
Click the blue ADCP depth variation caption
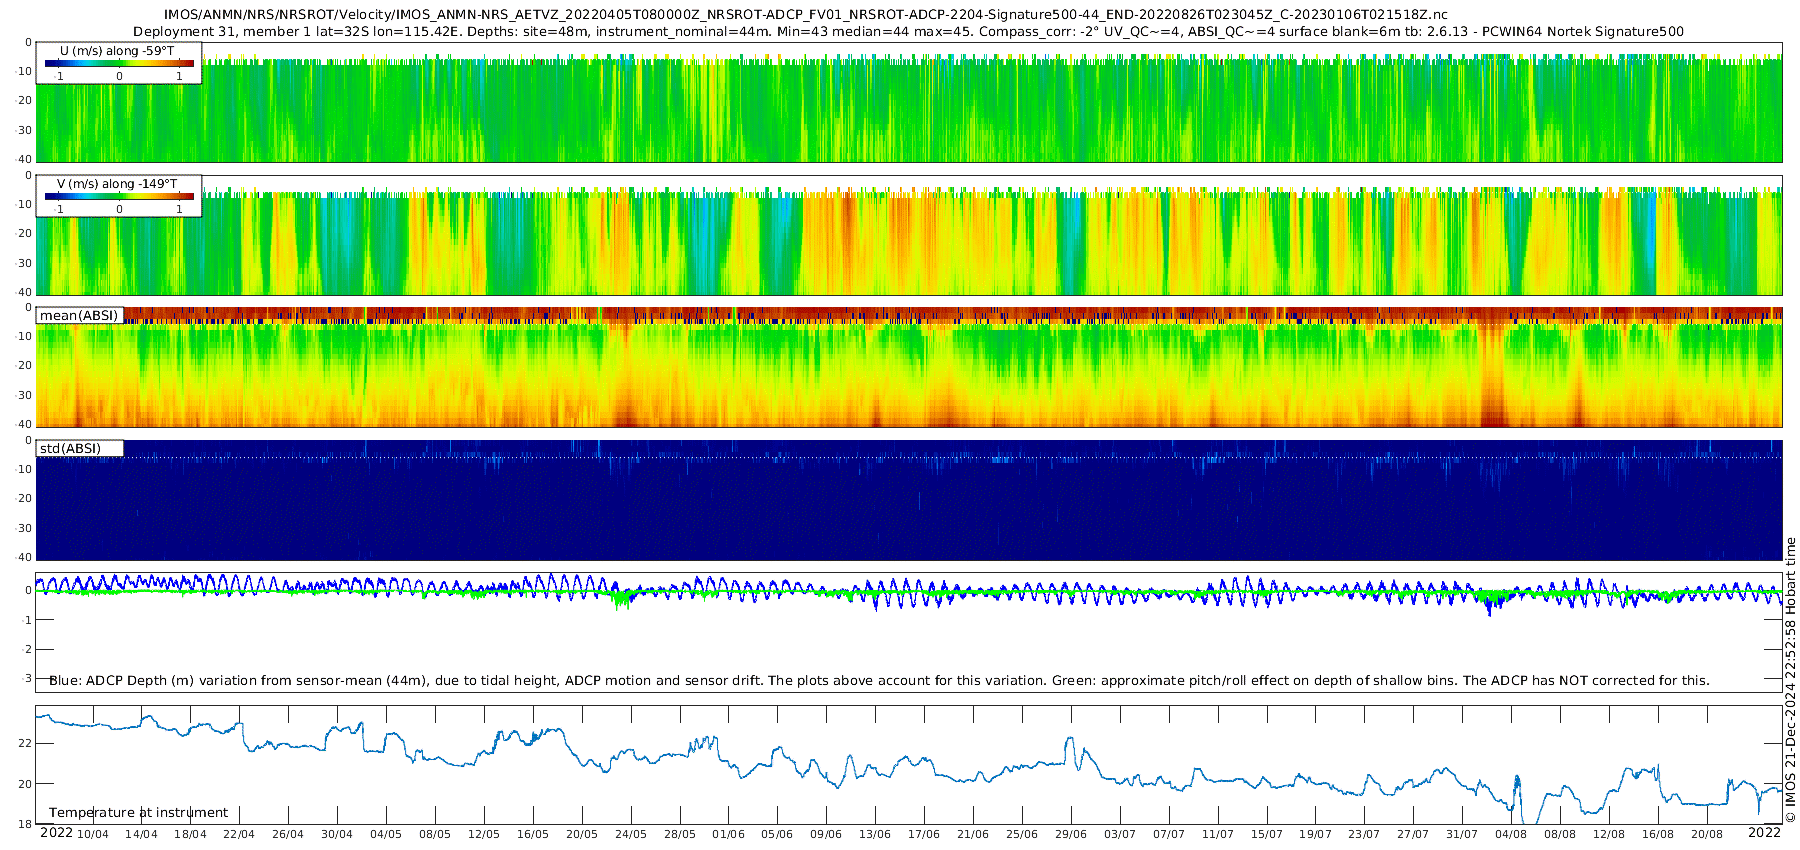pos(879,680)
